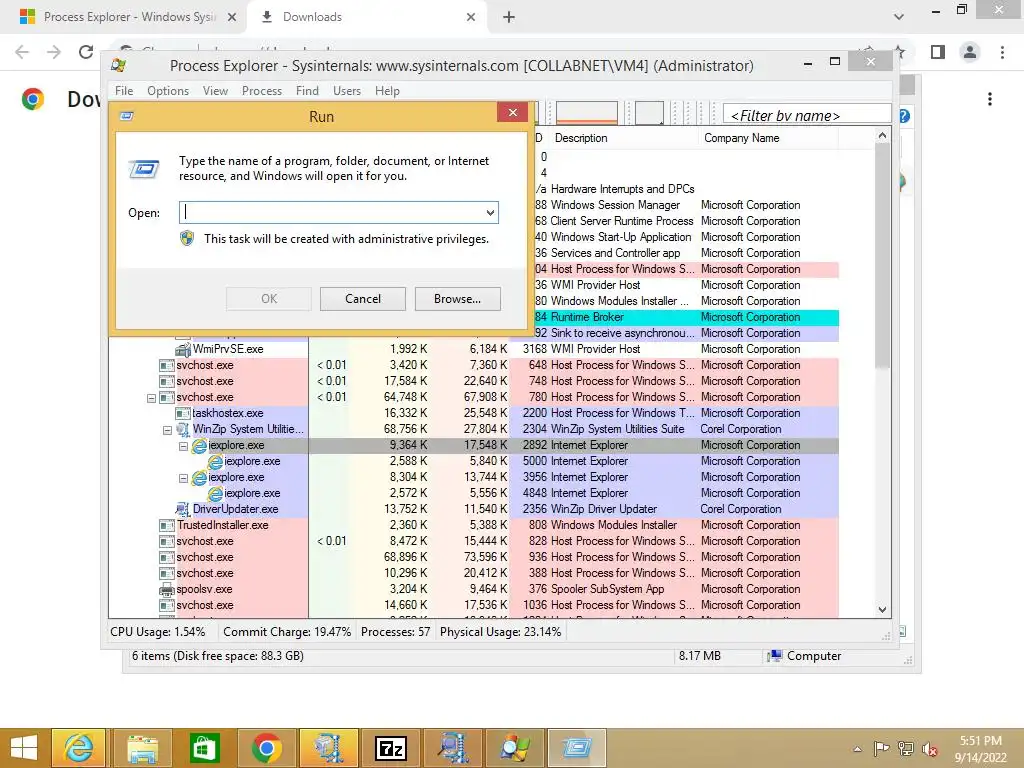Click the DriverUpdater.exe process icon
Viewport: 1024px width, 768px height.
coord(183,509)
